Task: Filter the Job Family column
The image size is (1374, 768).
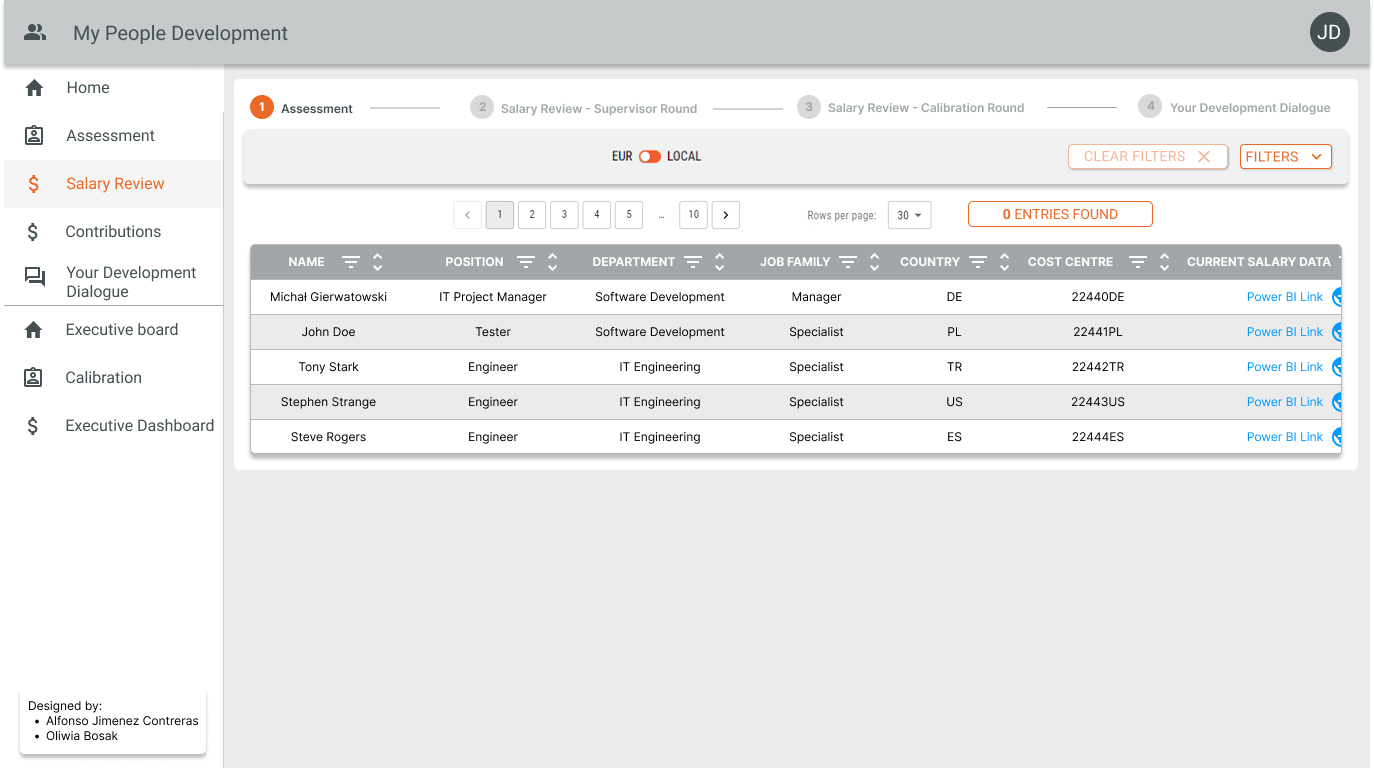Action: 848,262
